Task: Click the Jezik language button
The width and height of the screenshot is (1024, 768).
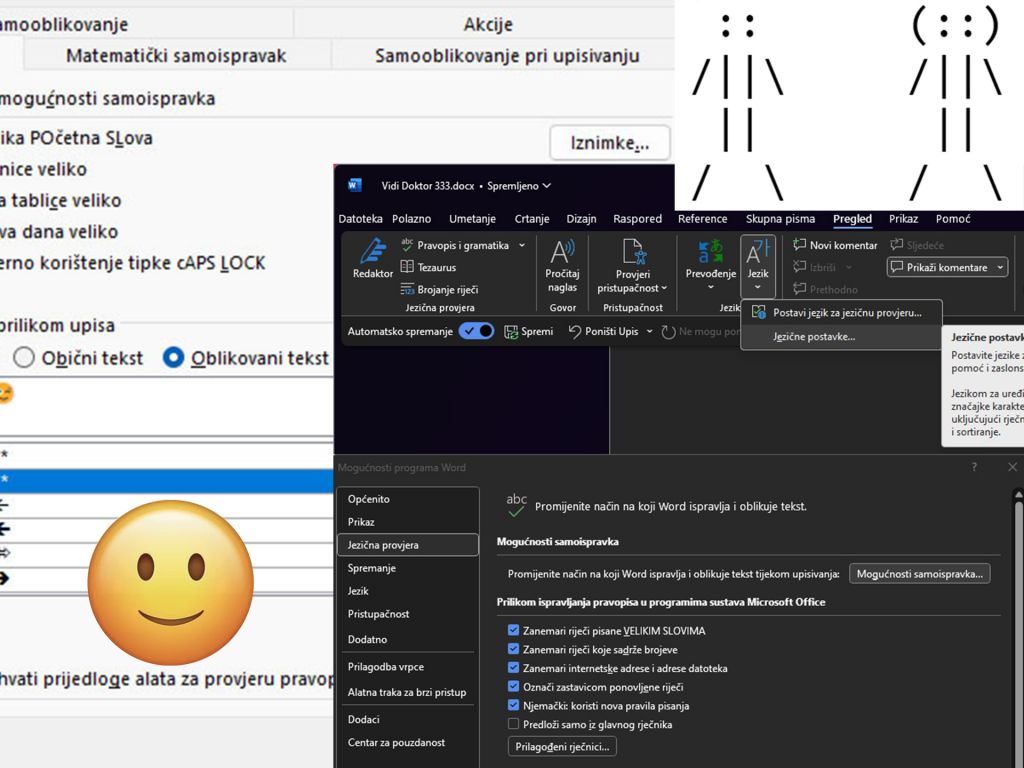Action: coord(758,265)
